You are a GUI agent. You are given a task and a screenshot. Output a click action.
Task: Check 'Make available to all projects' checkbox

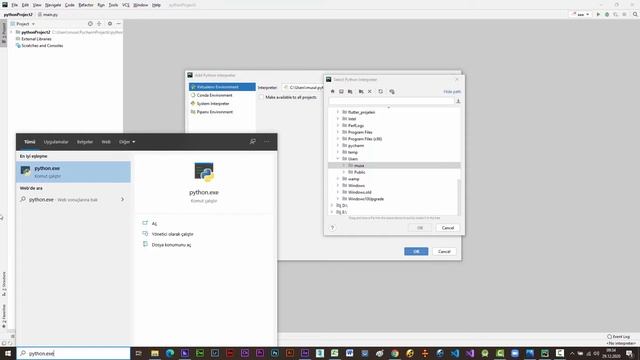point(261,97)
